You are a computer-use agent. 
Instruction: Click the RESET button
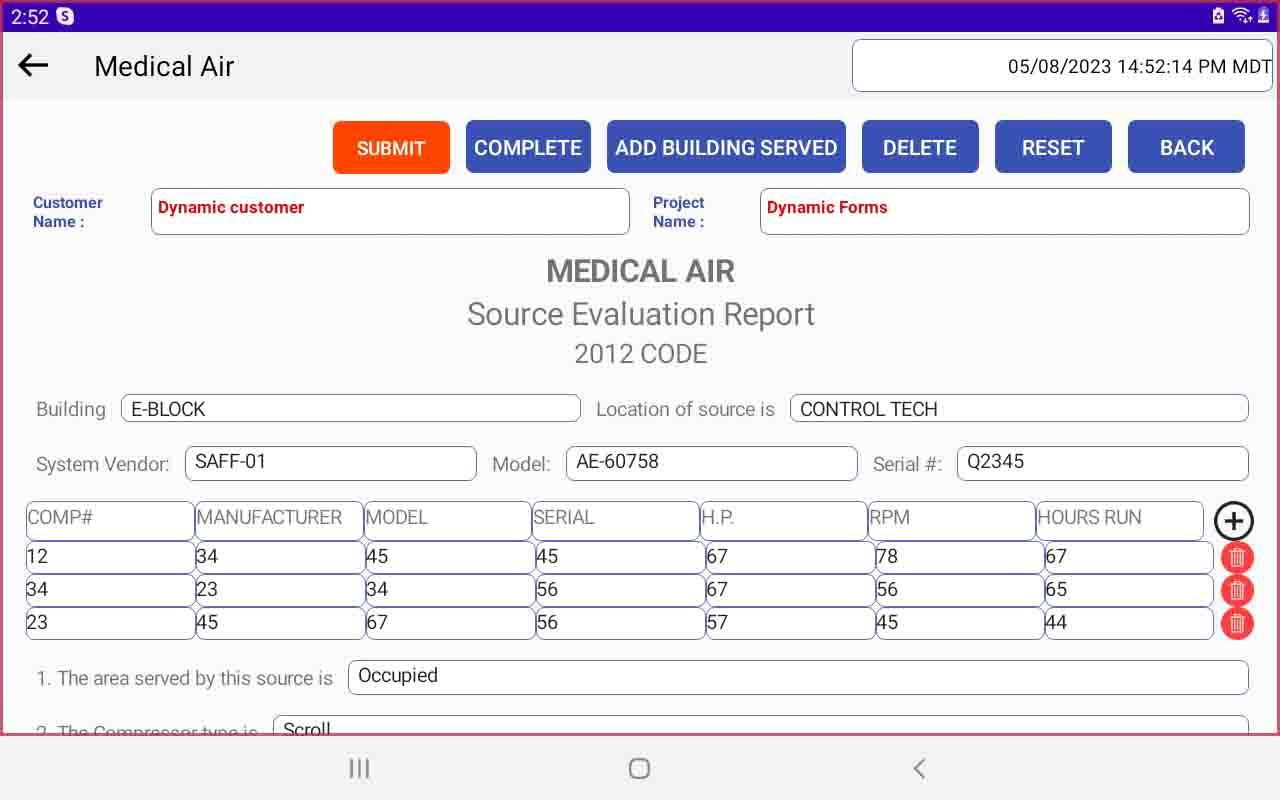pyautogui.click(x=1053, y=147)
